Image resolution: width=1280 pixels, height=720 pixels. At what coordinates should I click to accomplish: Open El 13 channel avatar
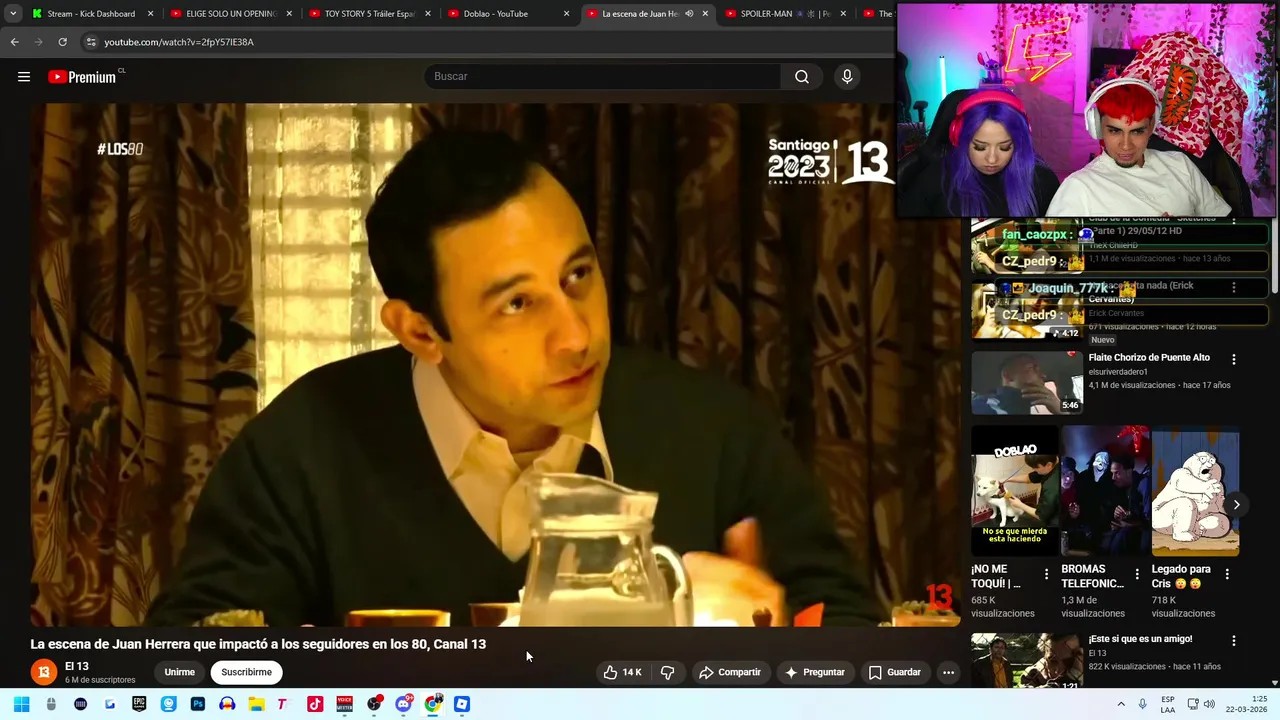(43, 672)
